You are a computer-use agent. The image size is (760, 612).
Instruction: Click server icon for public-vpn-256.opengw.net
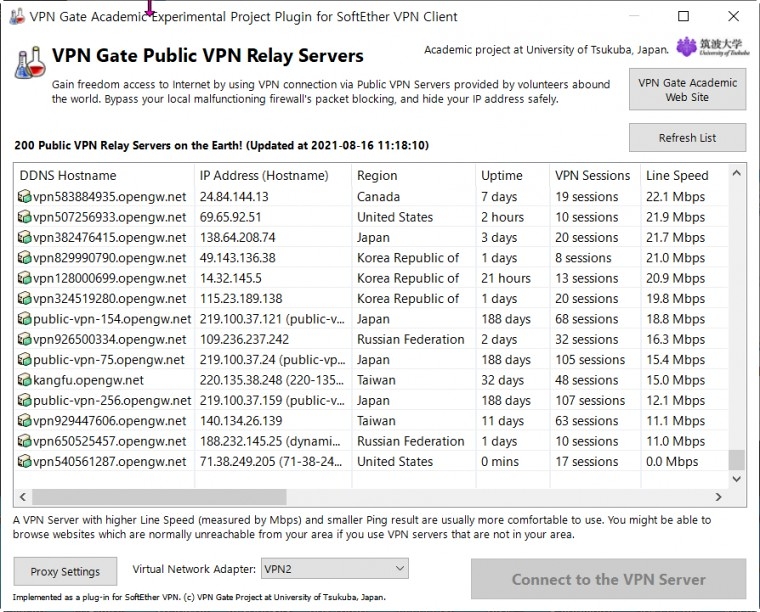[24, 400]
